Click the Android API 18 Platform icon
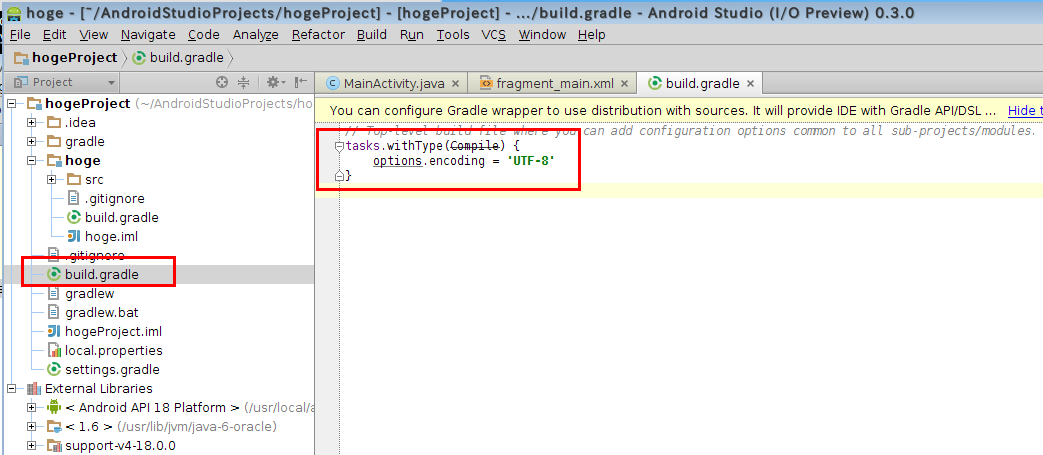Viewport: 1043px width, 455px height. tap(54, 407)
